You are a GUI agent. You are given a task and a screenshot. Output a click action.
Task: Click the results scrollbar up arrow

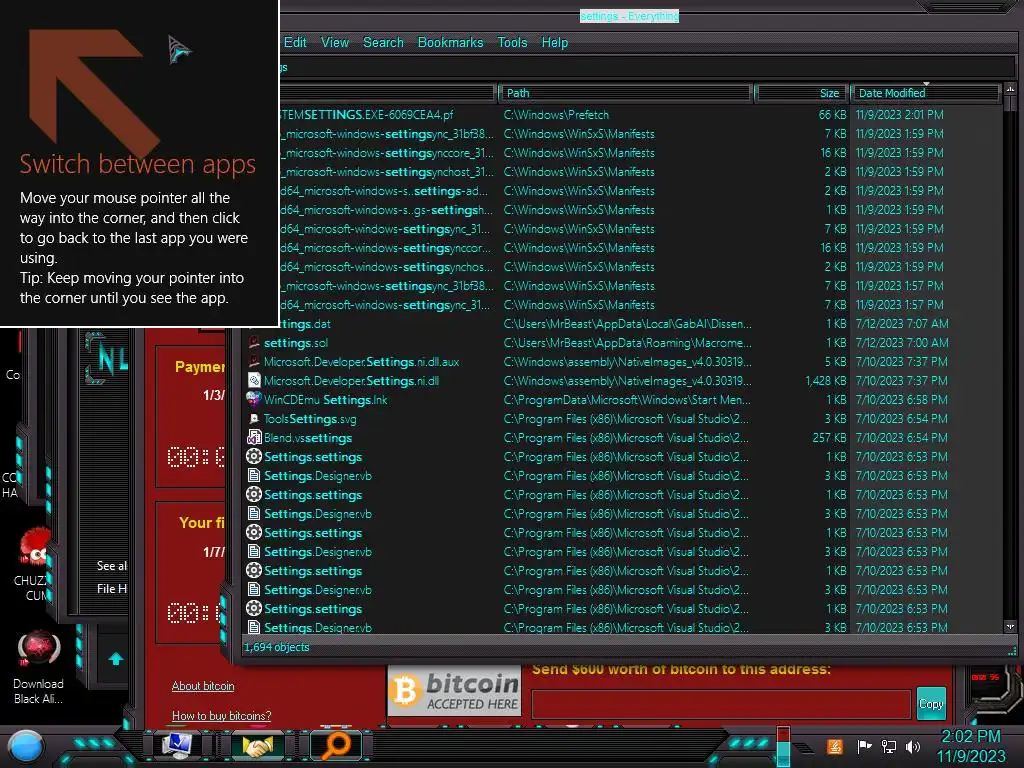click(1010, 89)
